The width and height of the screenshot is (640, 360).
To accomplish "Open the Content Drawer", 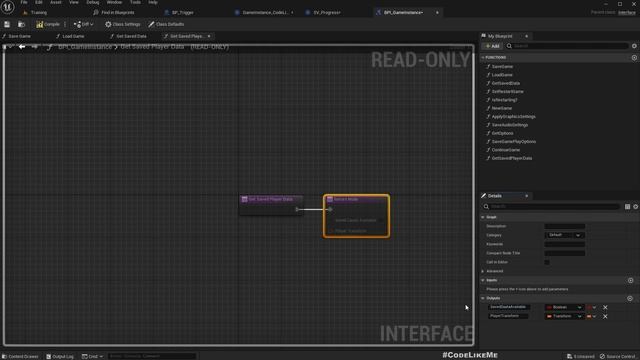I will [x=20, y=356].
